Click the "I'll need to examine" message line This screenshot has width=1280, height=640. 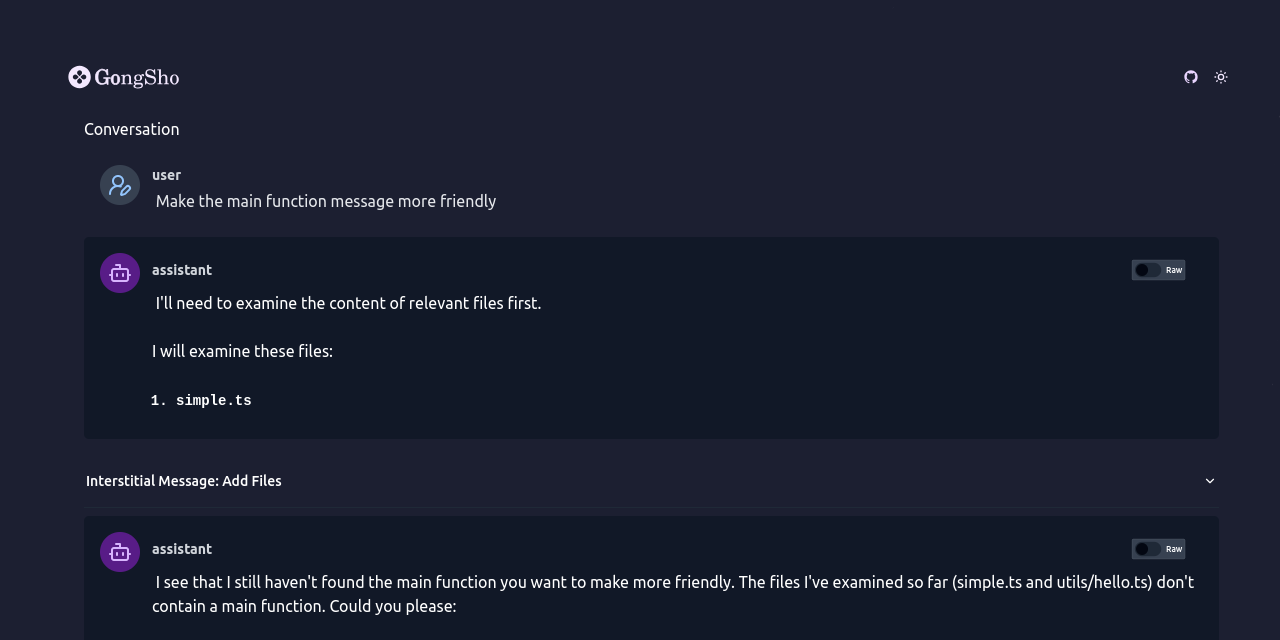(x=348, y=303)
